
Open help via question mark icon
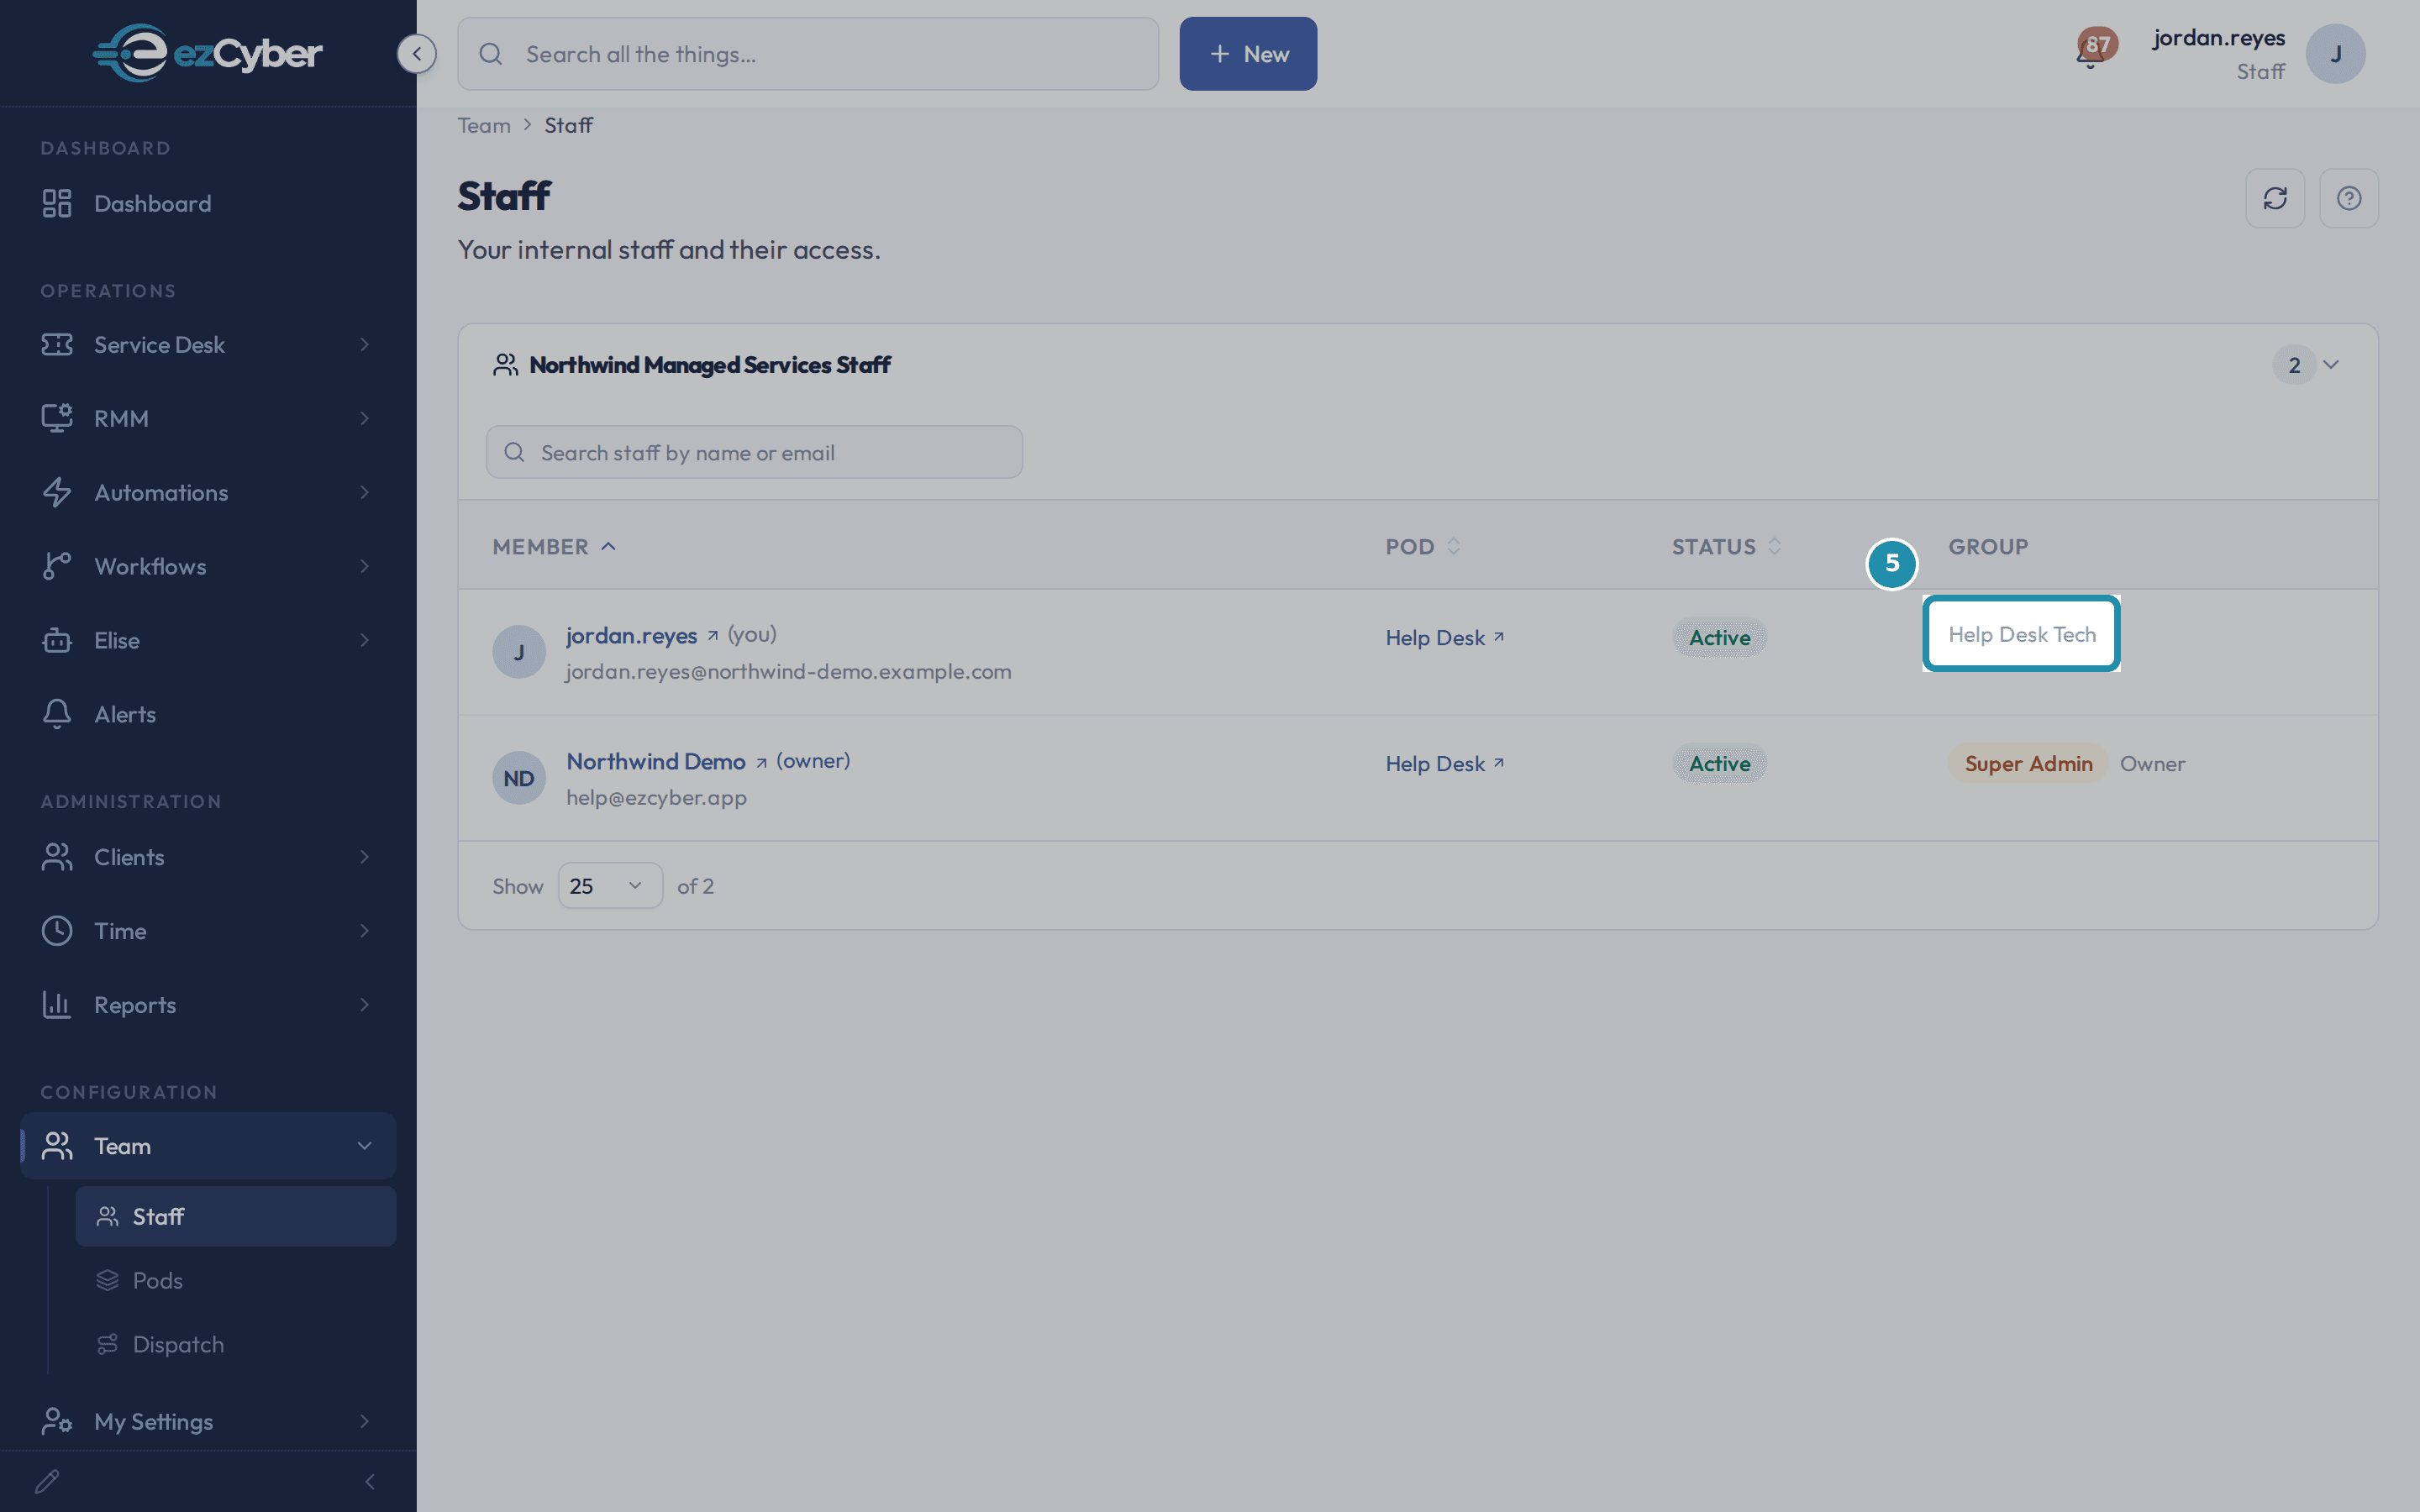click(x=2349, y=198)
